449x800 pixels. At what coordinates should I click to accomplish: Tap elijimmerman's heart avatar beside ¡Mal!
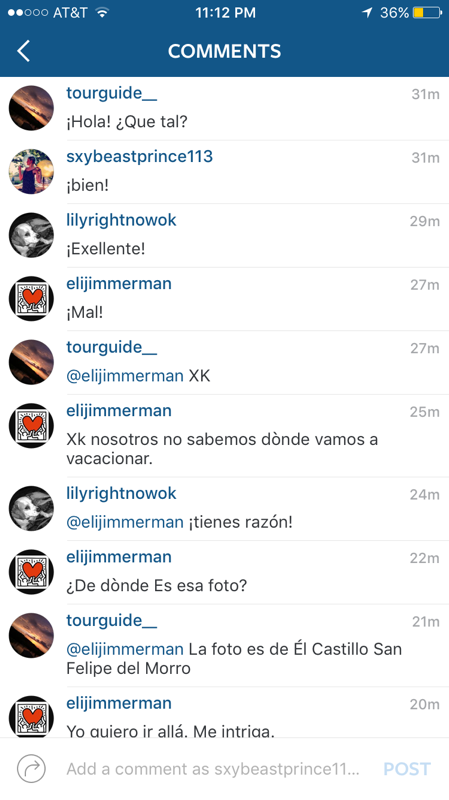click(31, 298)
